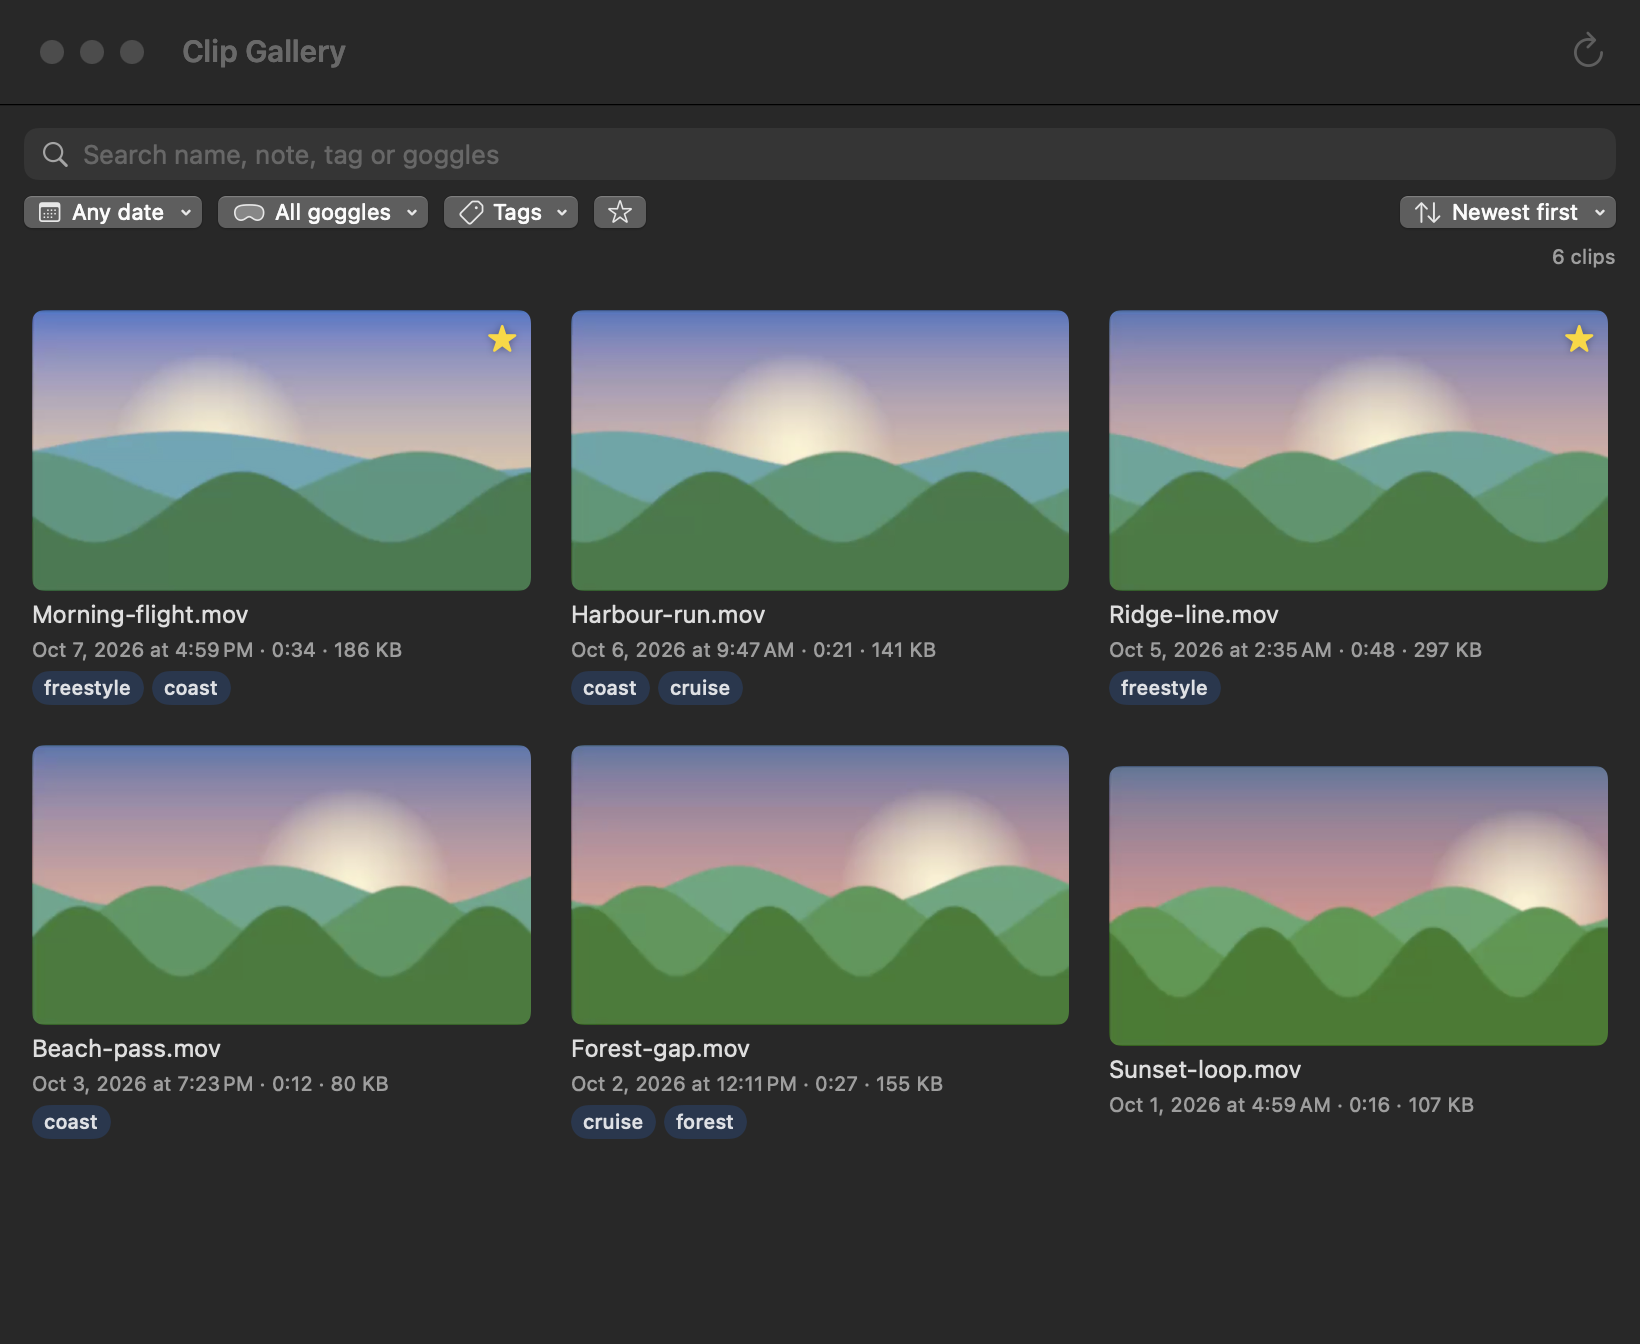The image size is (1640, 1344).
Task: Click the Morning-flight.mov file name
Action: click(140, 615)
